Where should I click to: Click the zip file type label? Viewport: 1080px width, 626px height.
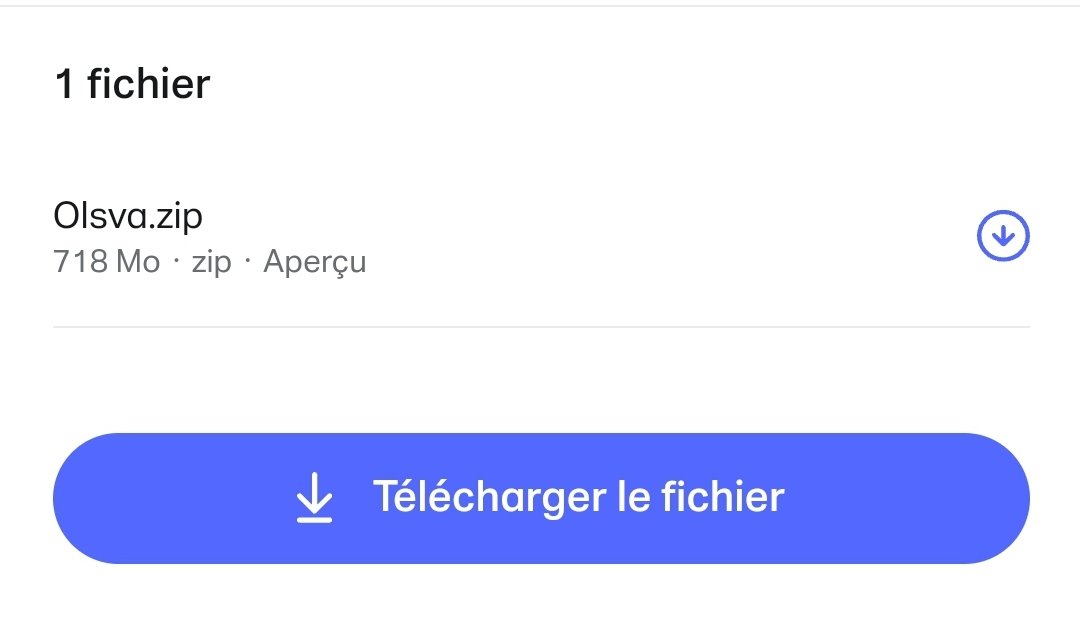(x=211, y=263)
